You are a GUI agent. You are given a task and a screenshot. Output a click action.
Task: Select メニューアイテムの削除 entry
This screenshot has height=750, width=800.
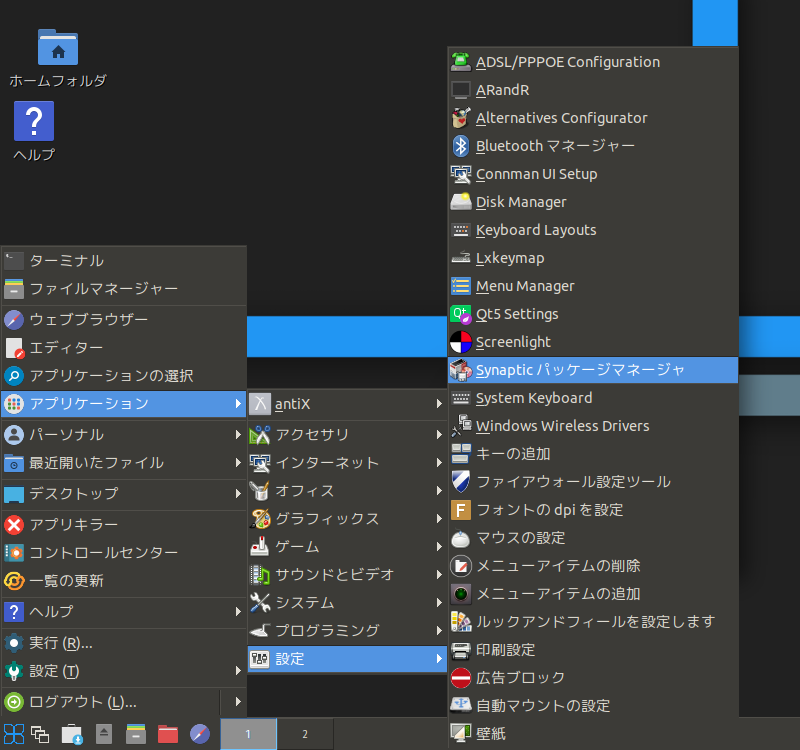point(593,566)
